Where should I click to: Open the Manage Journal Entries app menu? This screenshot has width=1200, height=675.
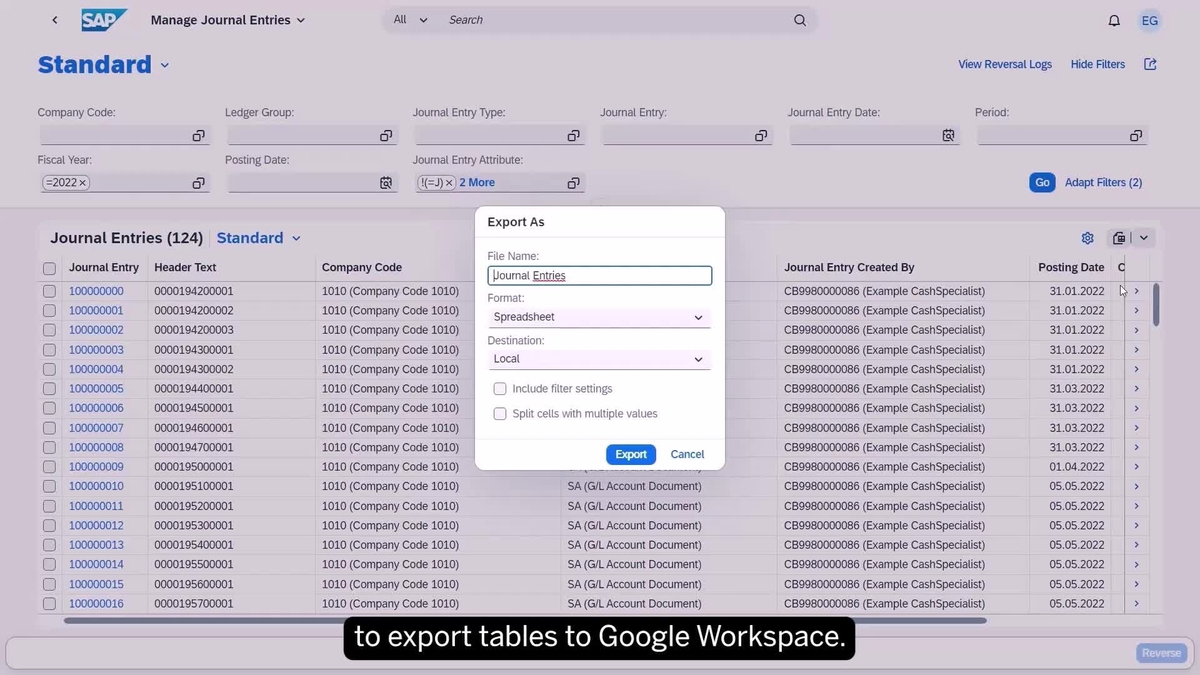coord(227,19)
